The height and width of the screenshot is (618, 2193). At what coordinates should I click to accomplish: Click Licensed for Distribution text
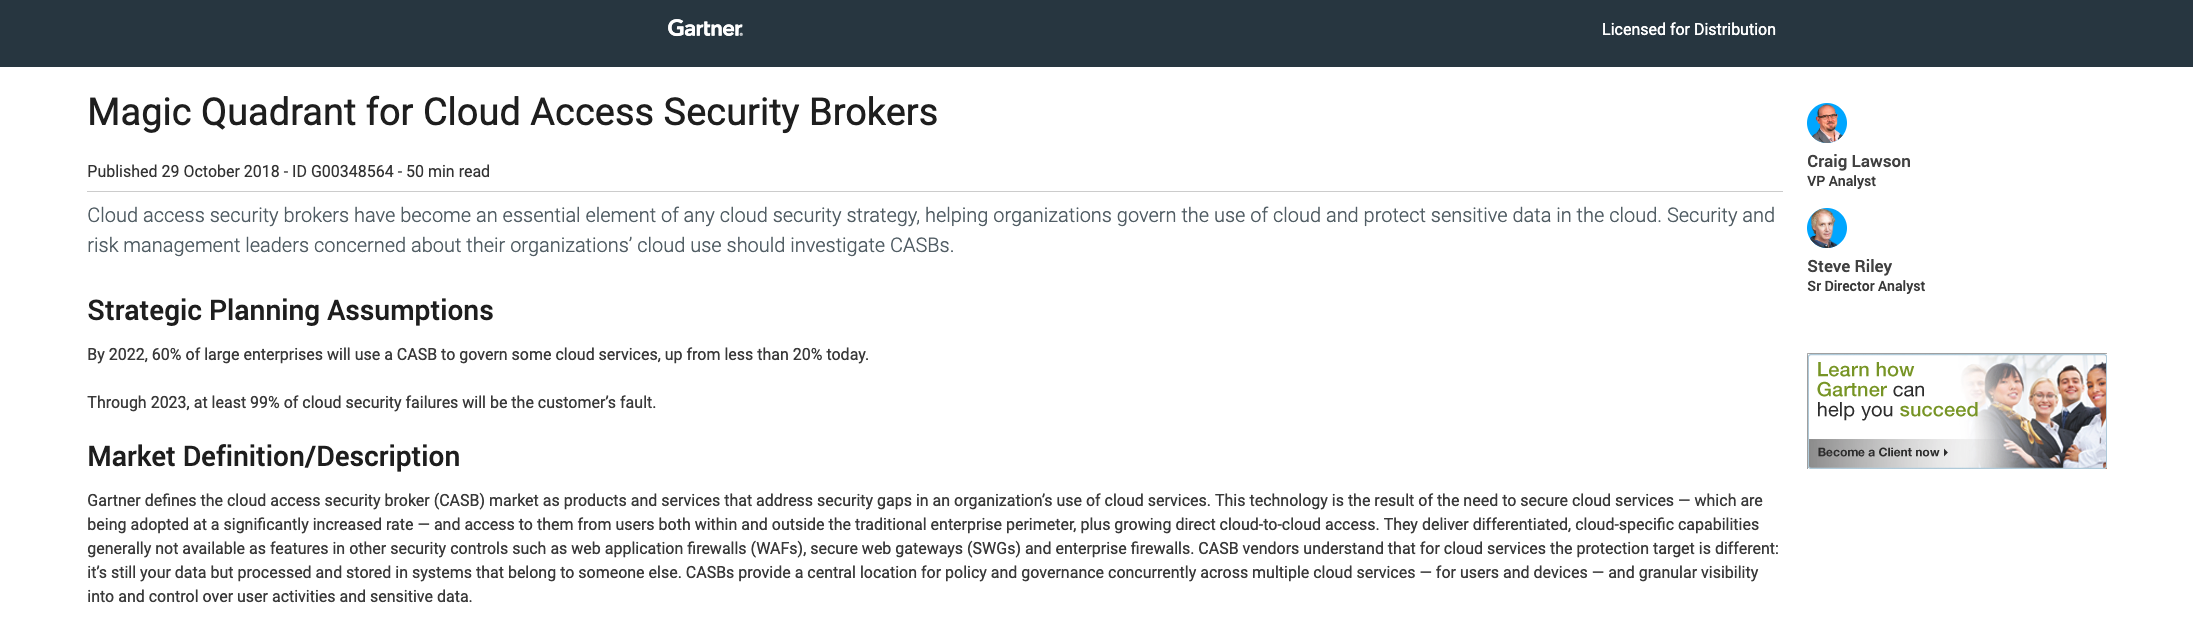(x=1688, y=29)
